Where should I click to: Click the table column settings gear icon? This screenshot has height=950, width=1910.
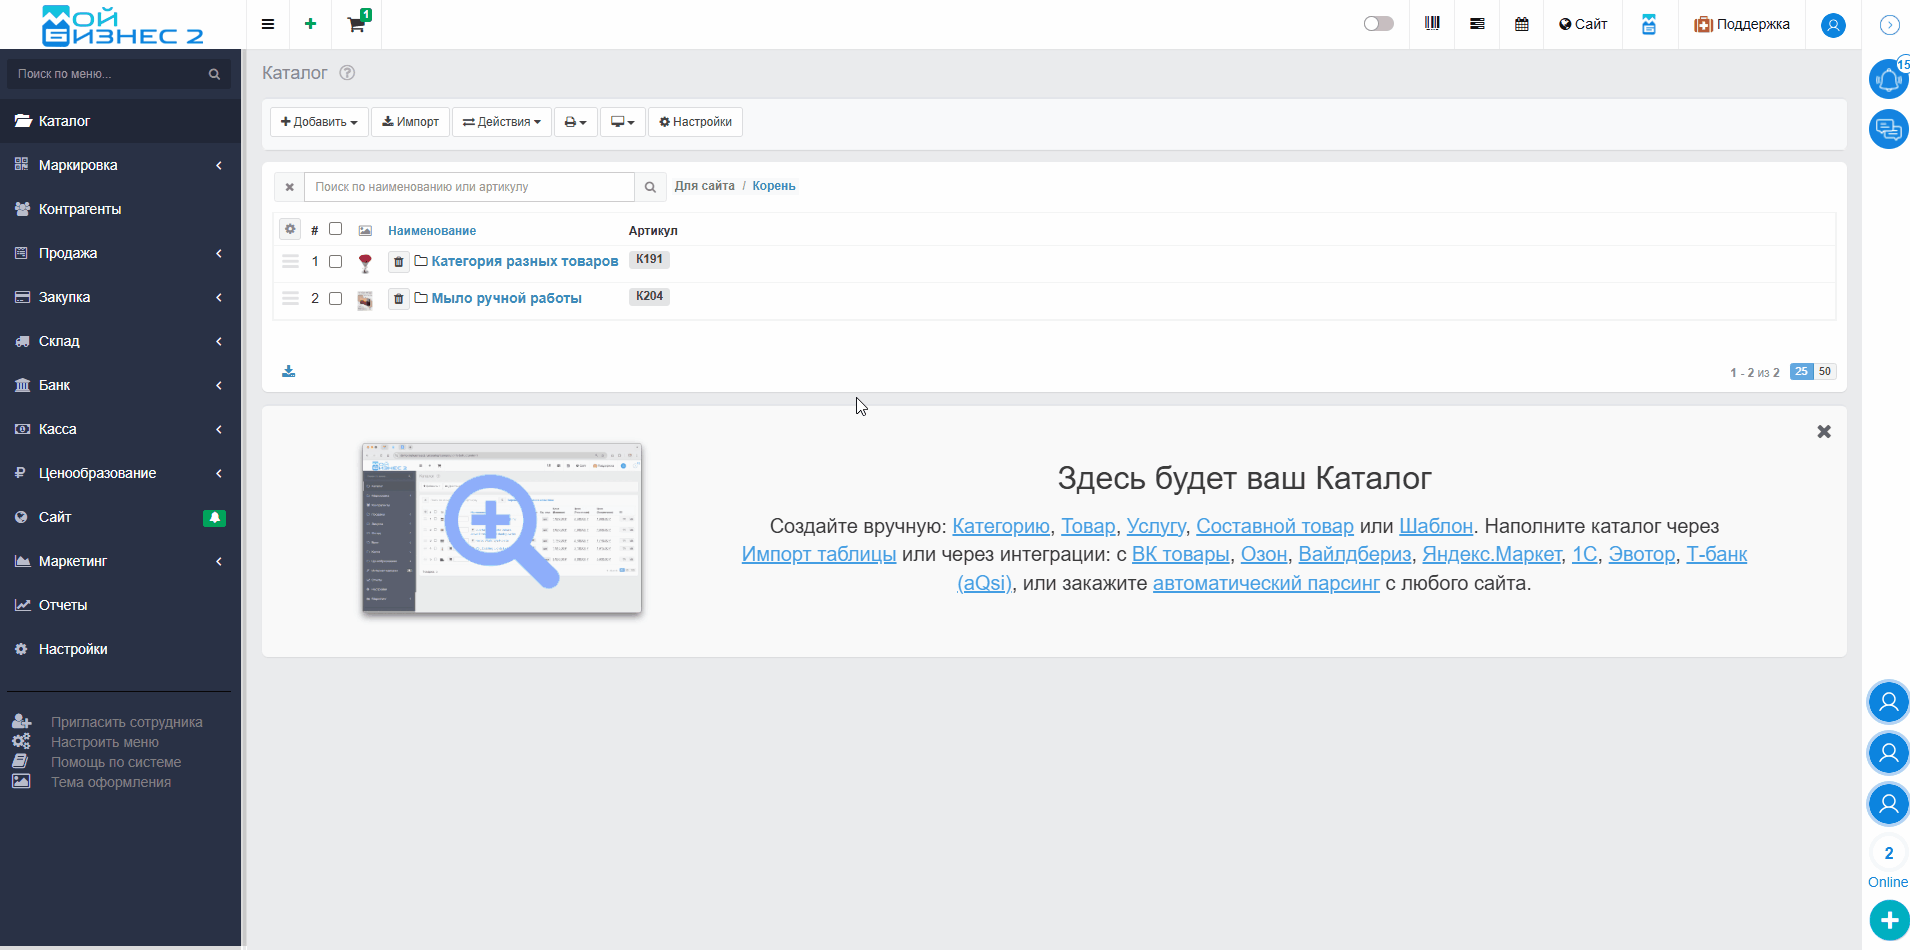(290, 229)
